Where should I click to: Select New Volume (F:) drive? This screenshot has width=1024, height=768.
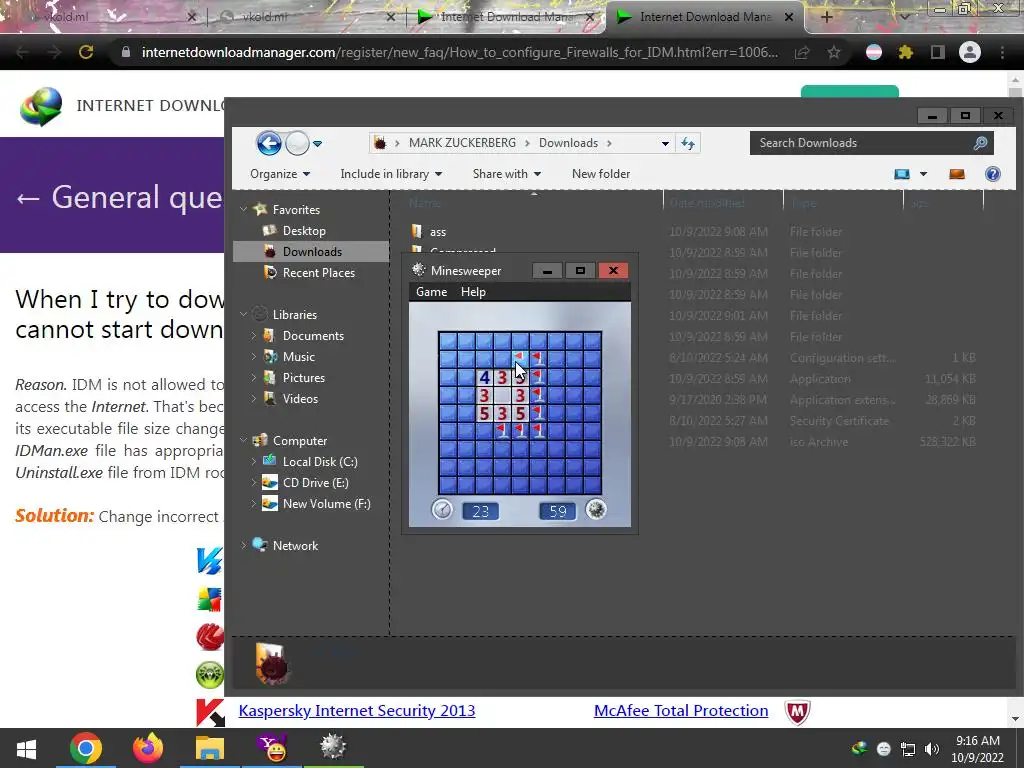tap(326, 504)
